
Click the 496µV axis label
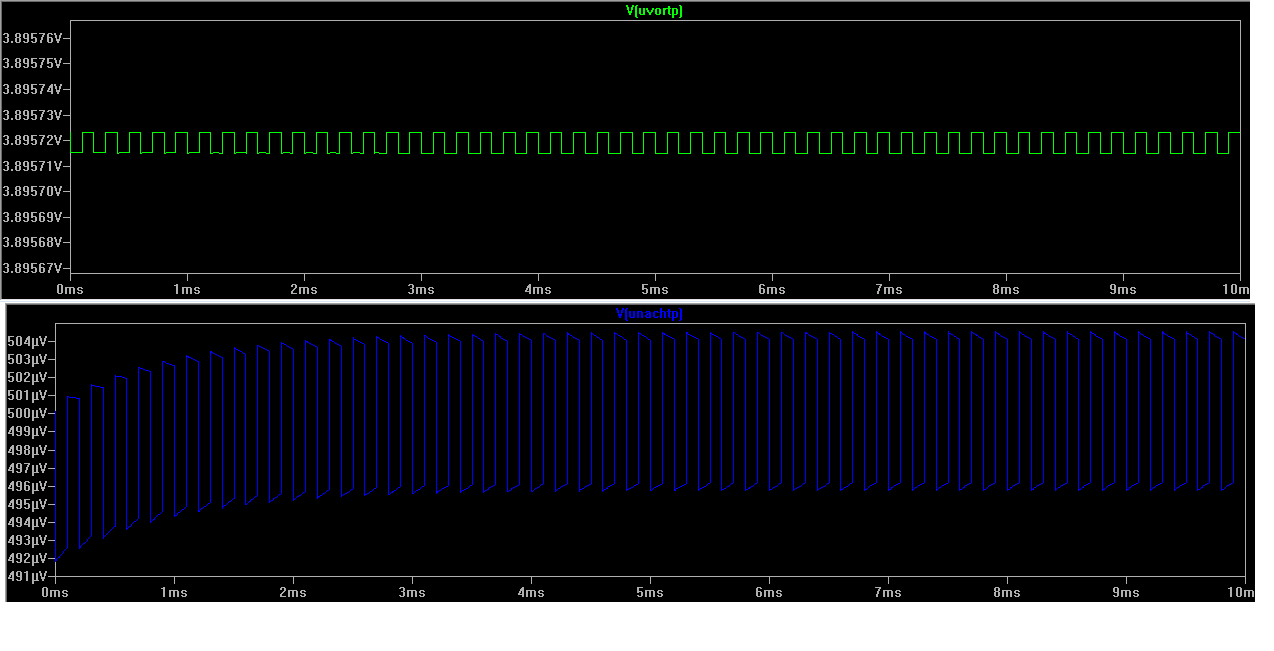(x=28, y=486)
